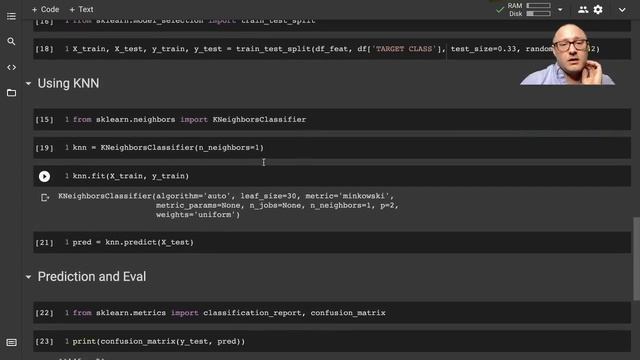
Task: Open the settings gear icon
Action: [598, 9]
